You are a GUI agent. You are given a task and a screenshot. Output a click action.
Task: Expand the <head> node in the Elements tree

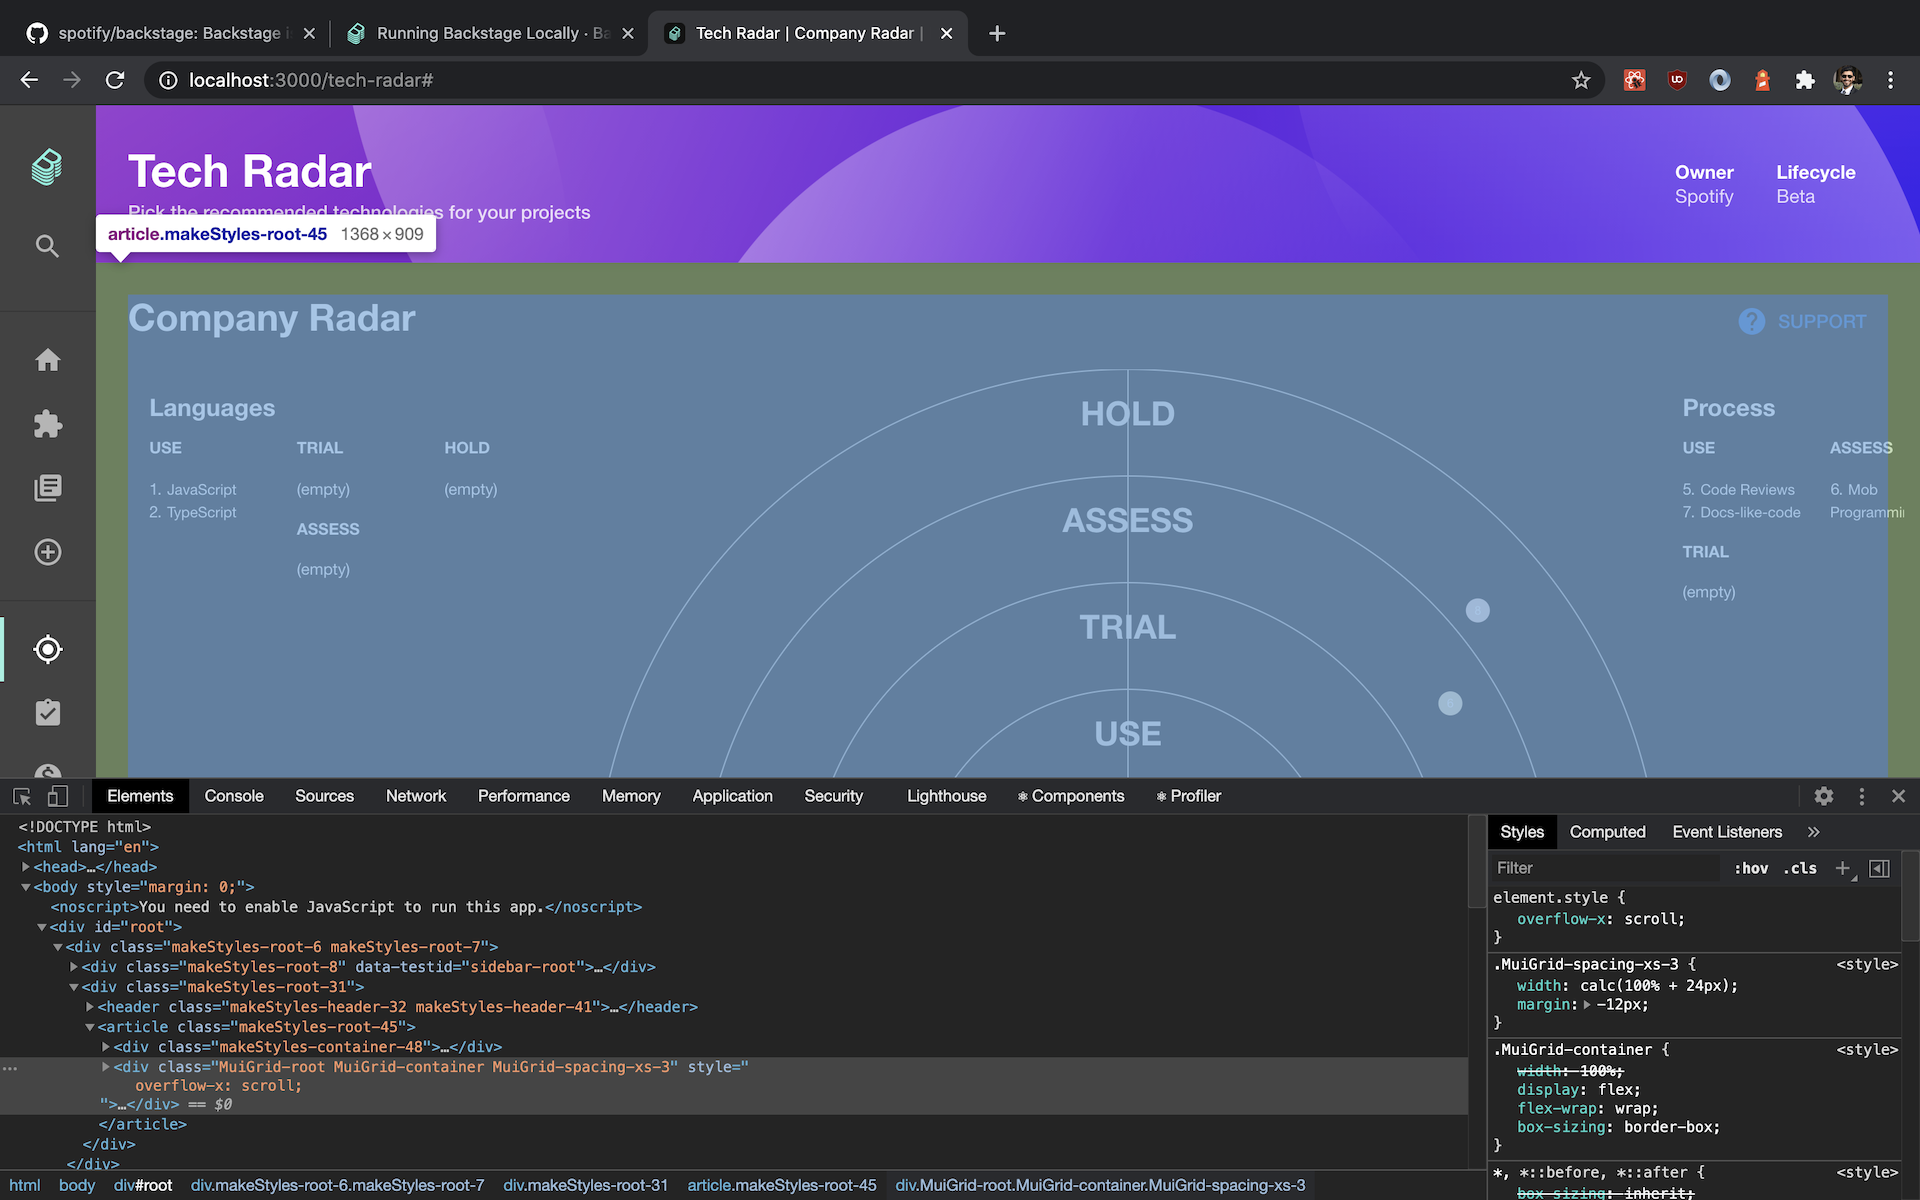(x=27, y=867)
